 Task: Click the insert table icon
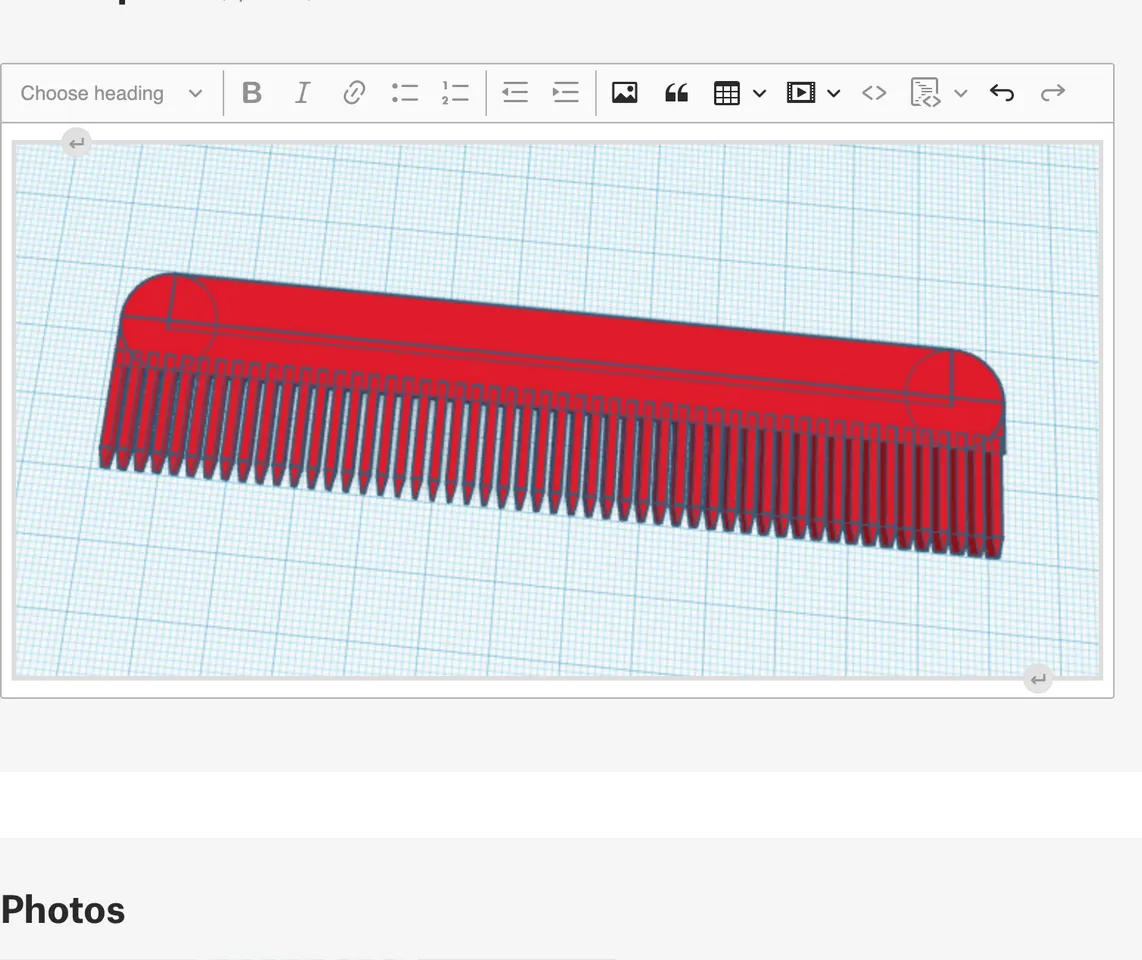tap(727, 93)
